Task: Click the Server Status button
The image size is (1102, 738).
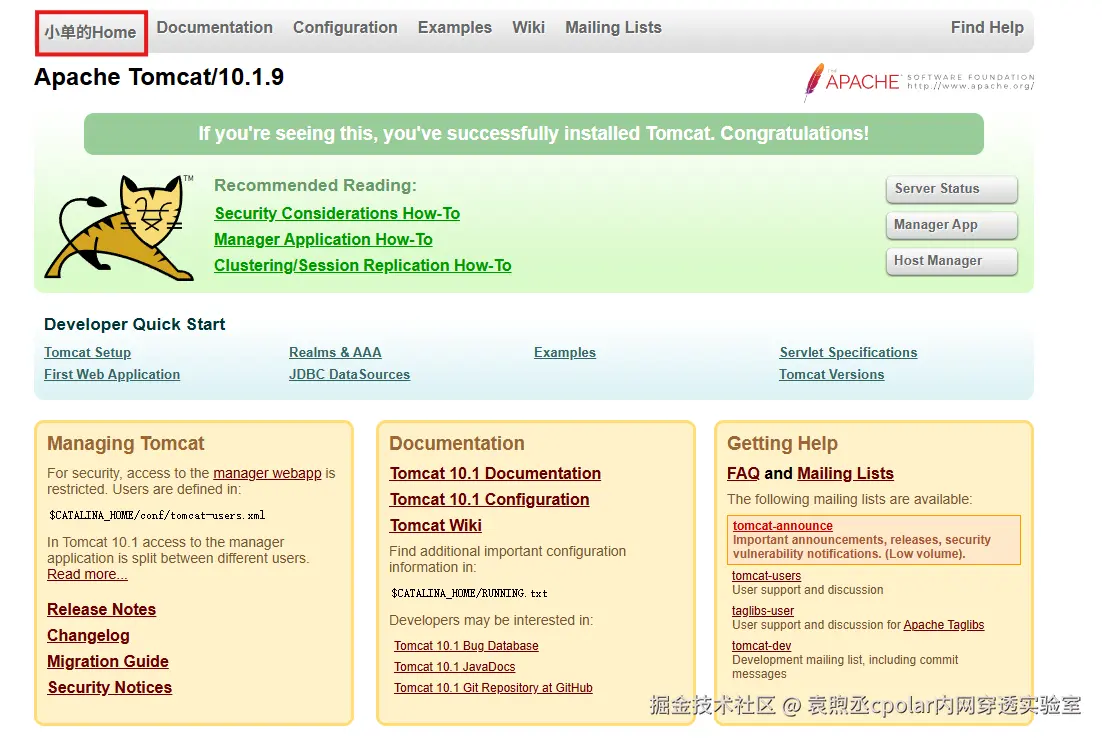Action: [952, 189]
